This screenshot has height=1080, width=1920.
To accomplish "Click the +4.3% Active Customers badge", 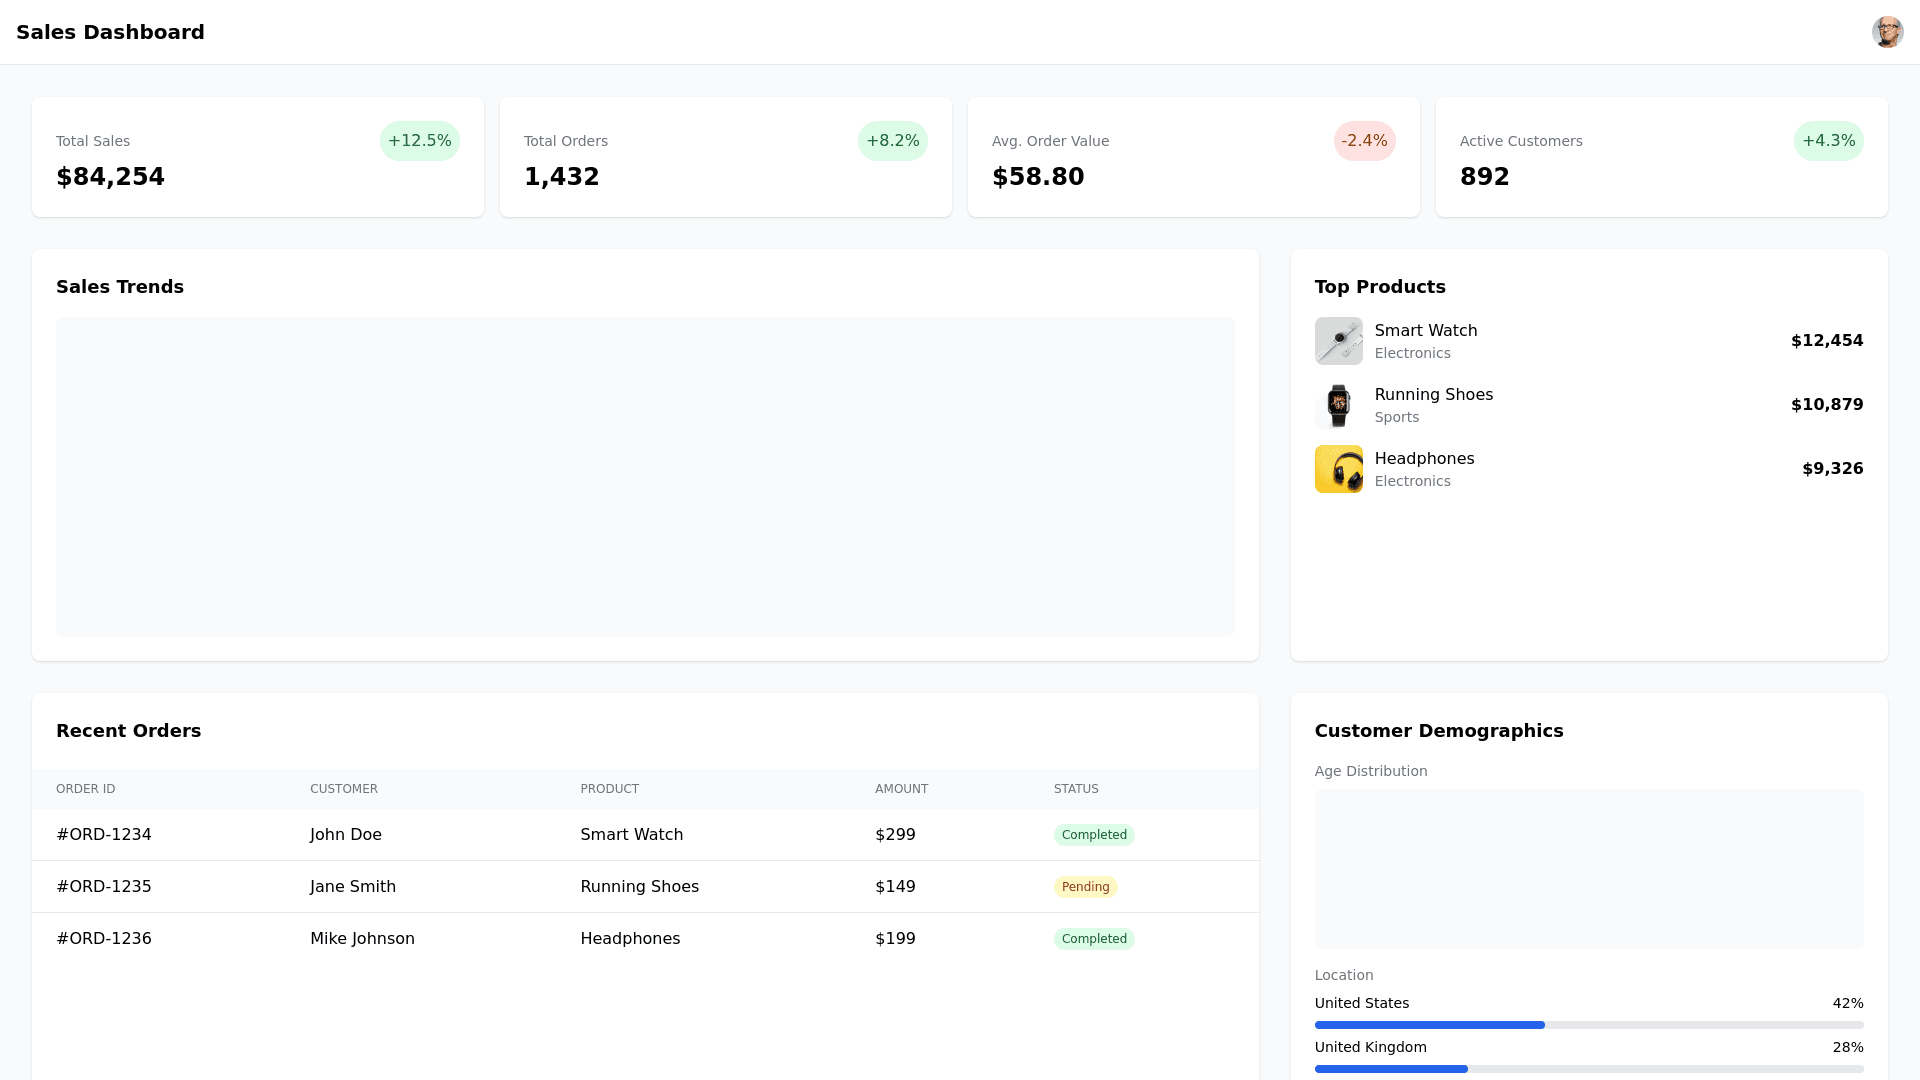I will click(x=1828, y=141).
